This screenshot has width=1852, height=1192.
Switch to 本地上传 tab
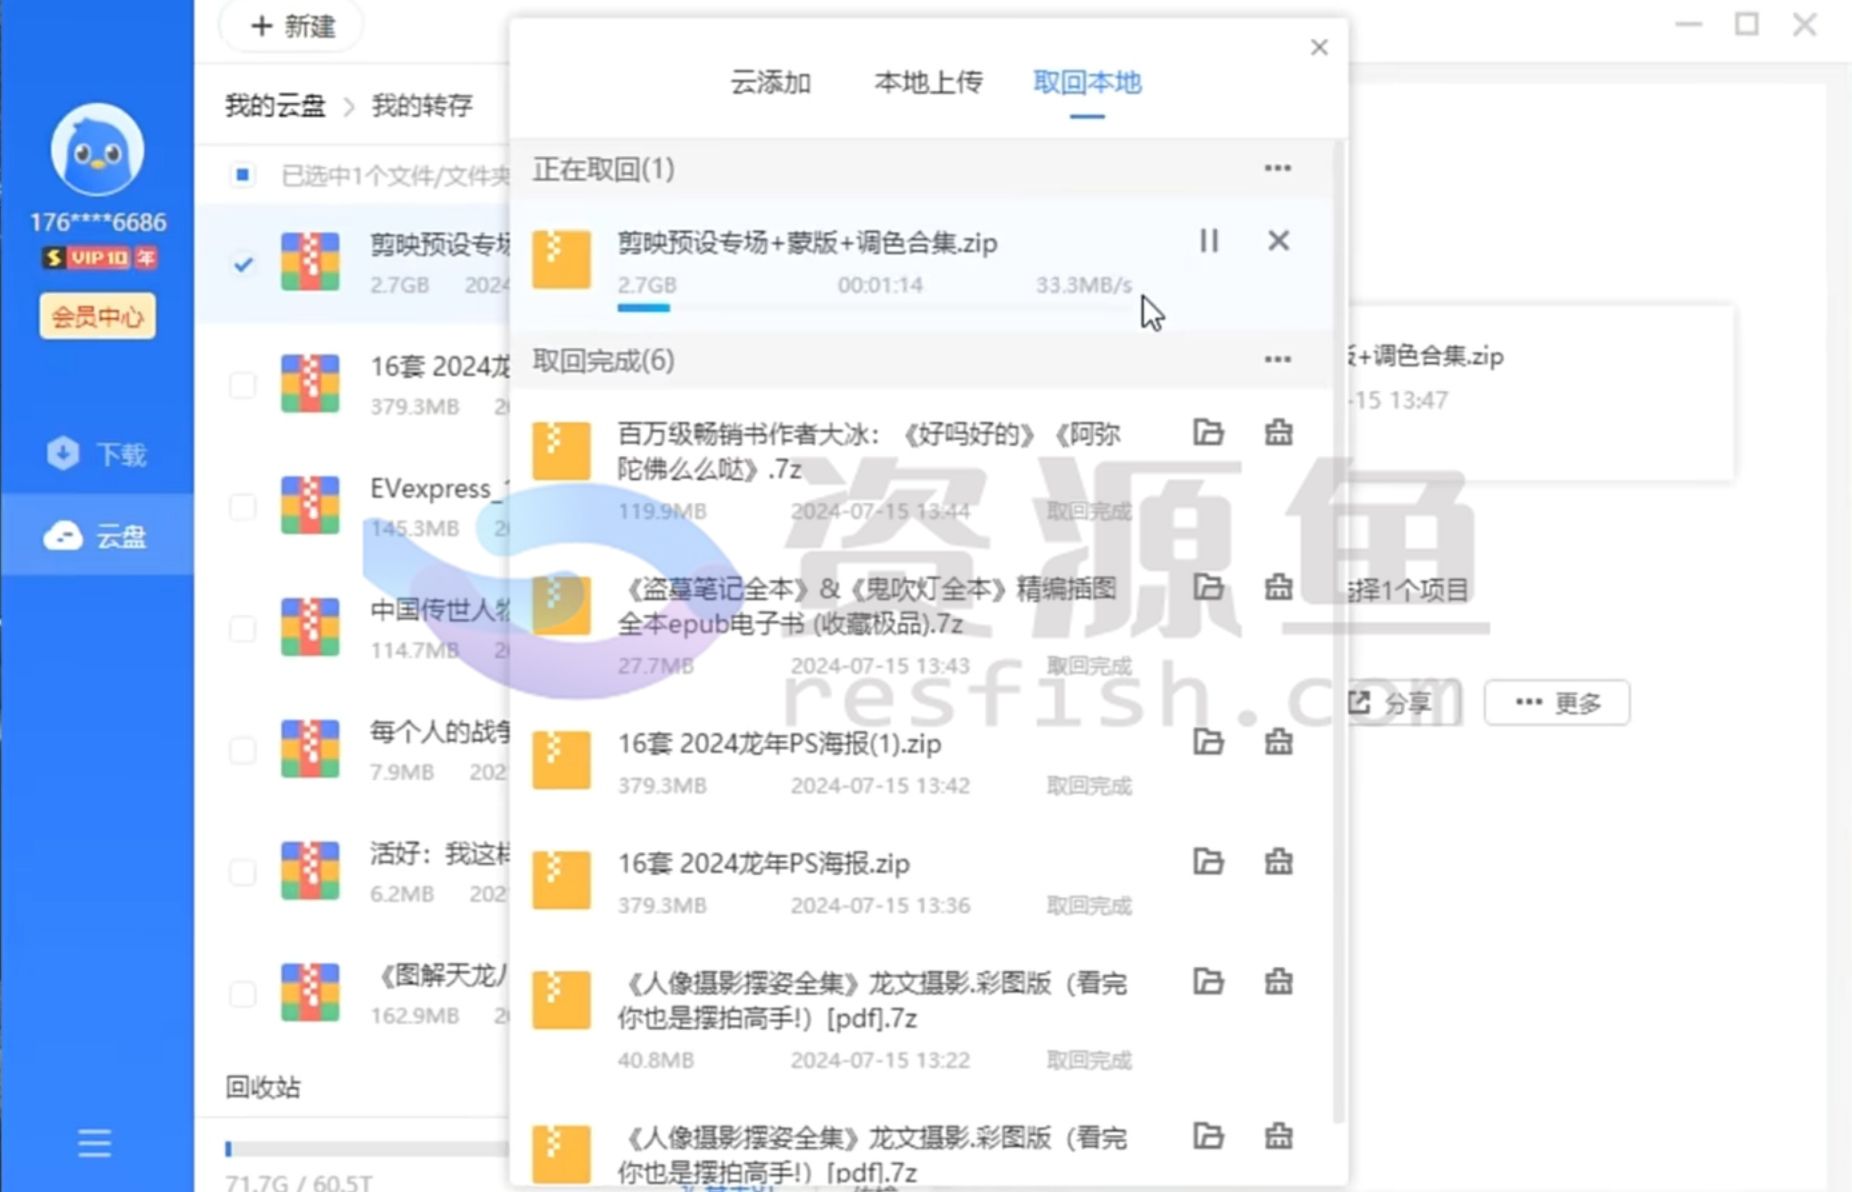pyautogui.click(x=928, y=82)
